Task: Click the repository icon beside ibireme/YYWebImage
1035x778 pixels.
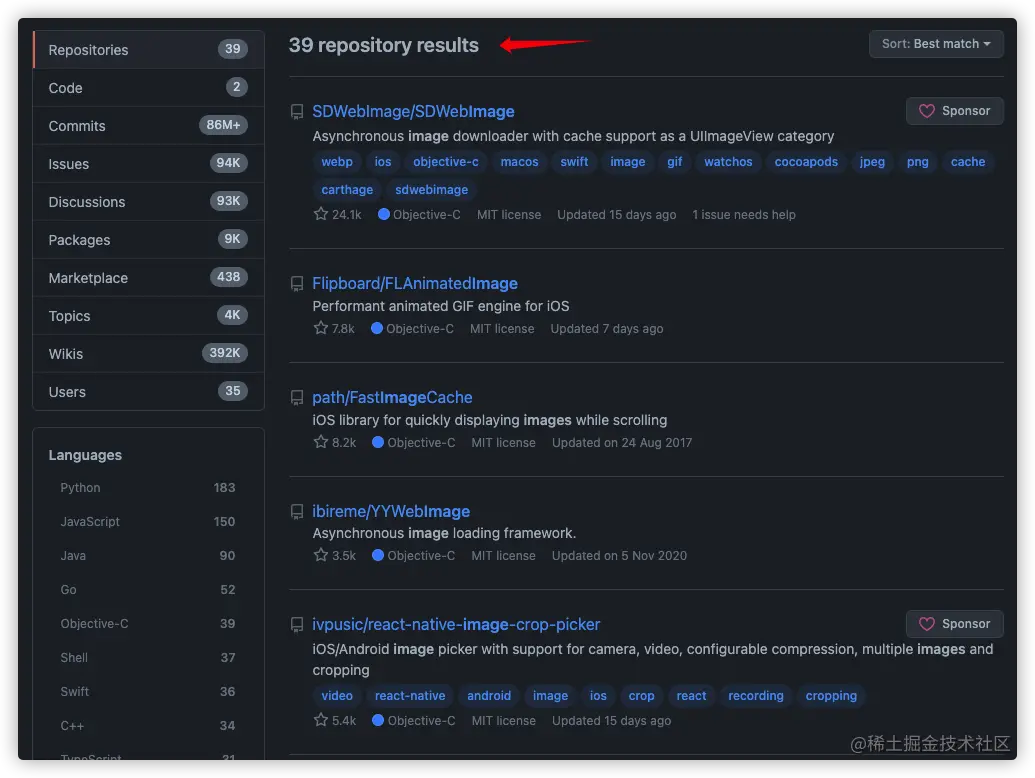Action: tap(297, 511)
